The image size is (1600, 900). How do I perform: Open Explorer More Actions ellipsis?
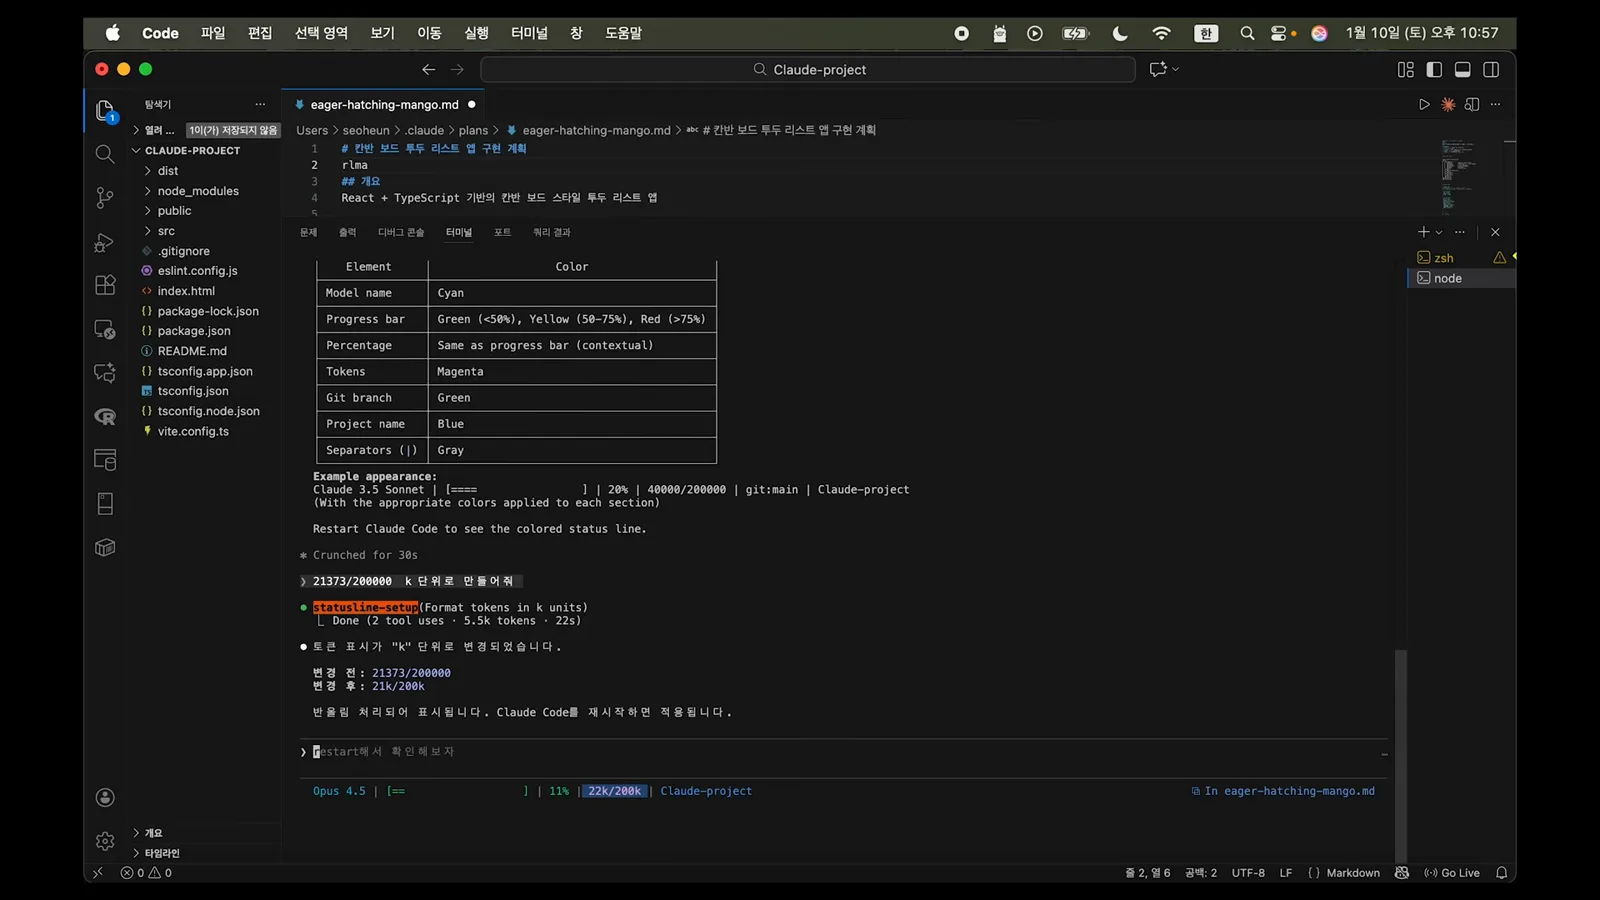260,104
